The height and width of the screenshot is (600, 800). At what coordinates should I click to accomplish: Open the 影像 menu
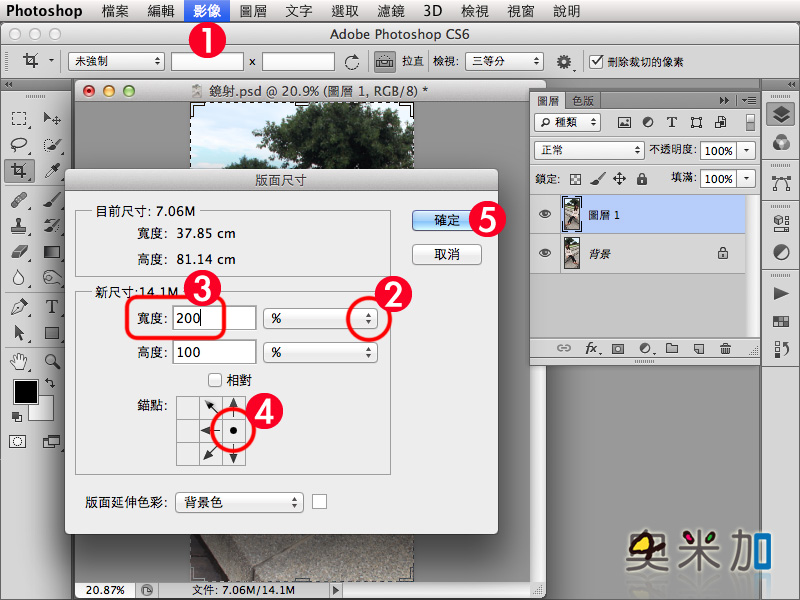[x=207, y=11]
